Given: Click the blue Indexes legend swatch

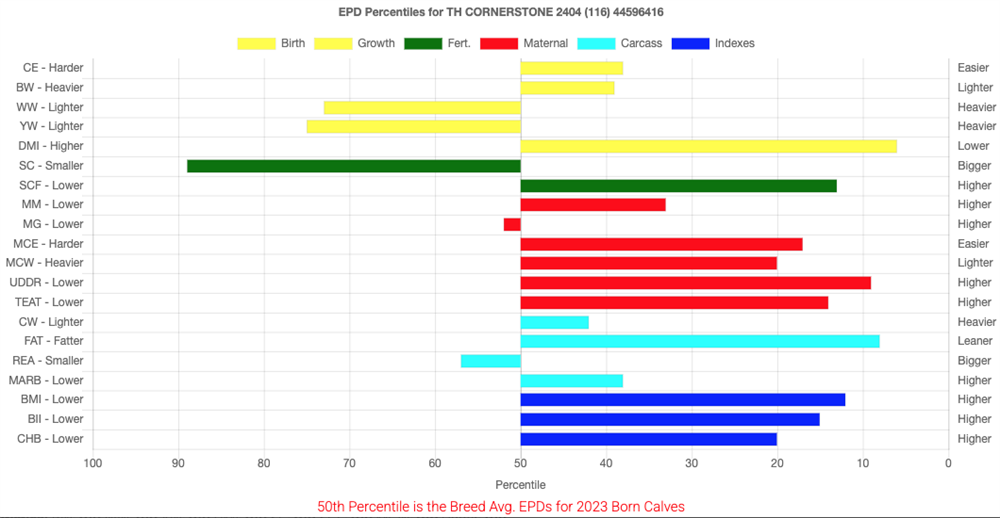Looking at the screenshot, I should point(690,43).
